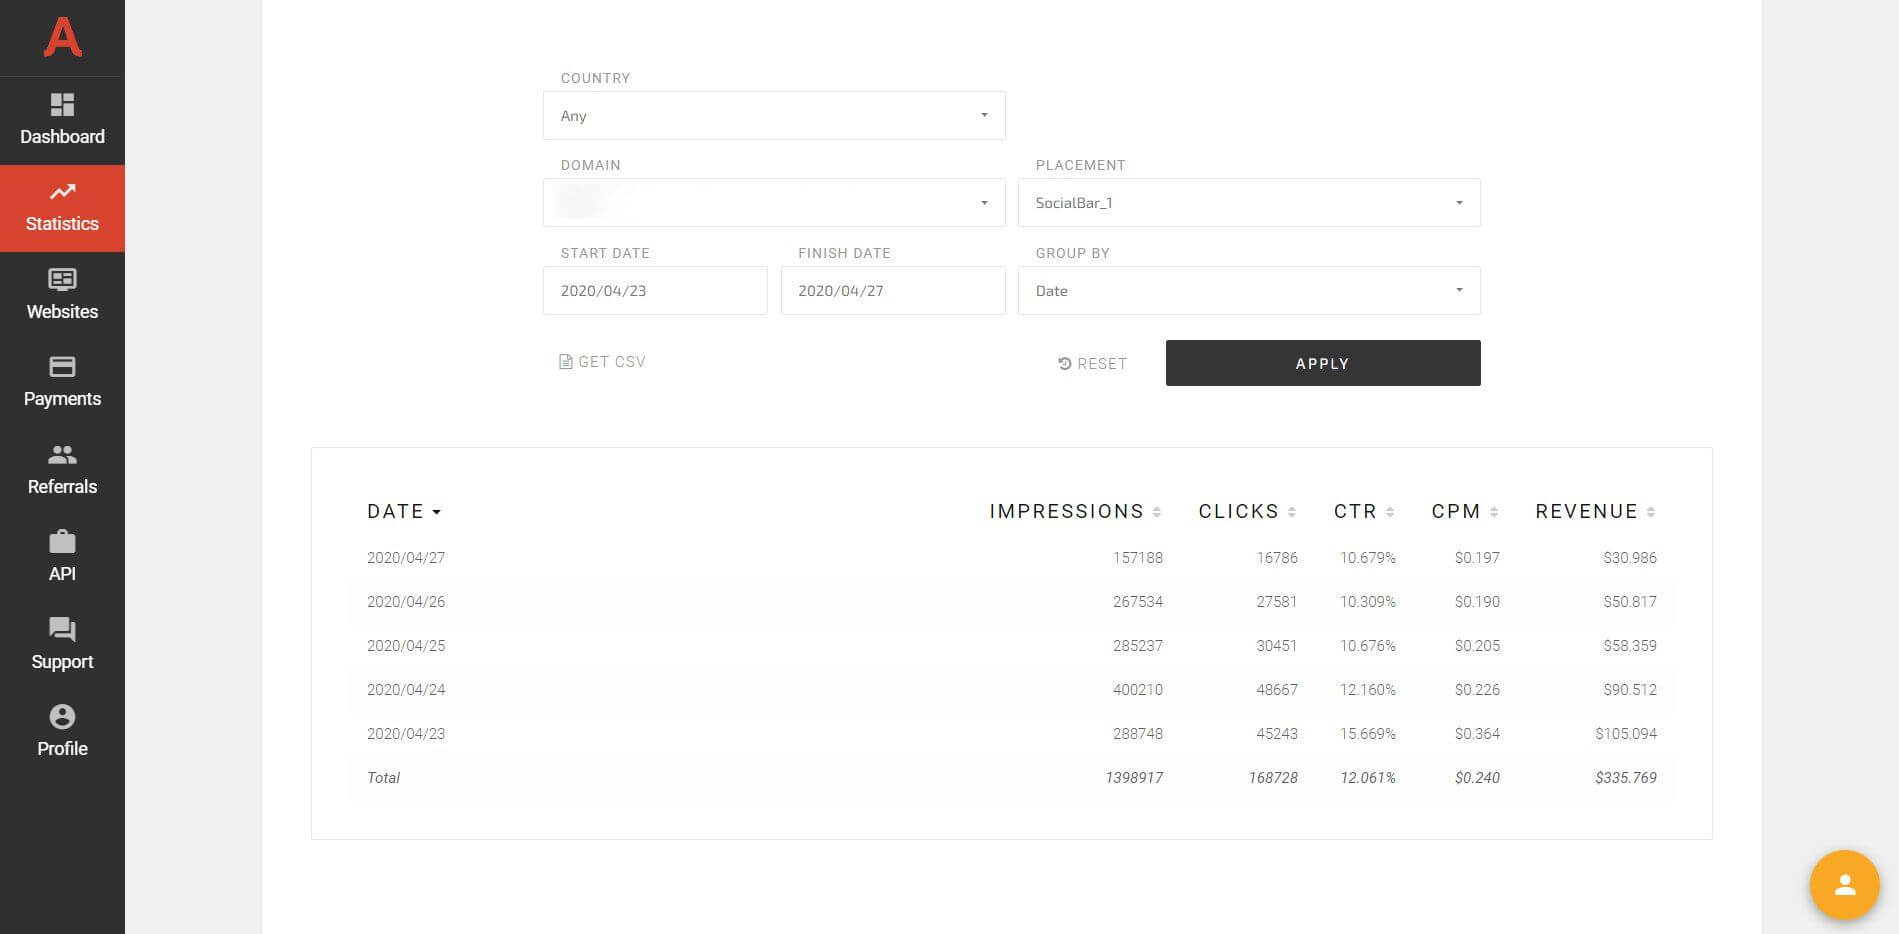Expand the Placement dropdown showing SocialBar_1
1899x934 pixels.
1459,202
